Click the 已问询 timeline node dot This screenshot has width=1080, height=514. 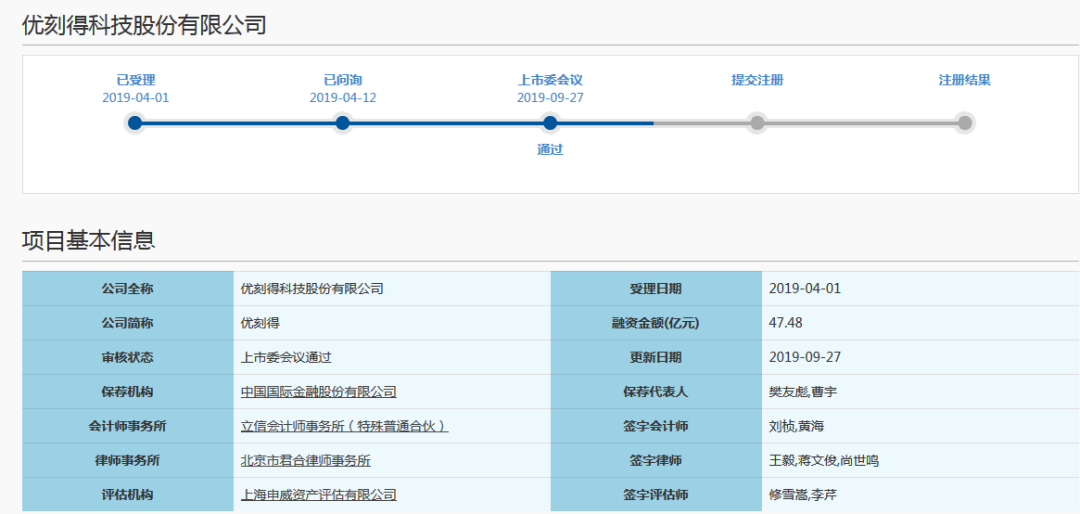[342, 123]
